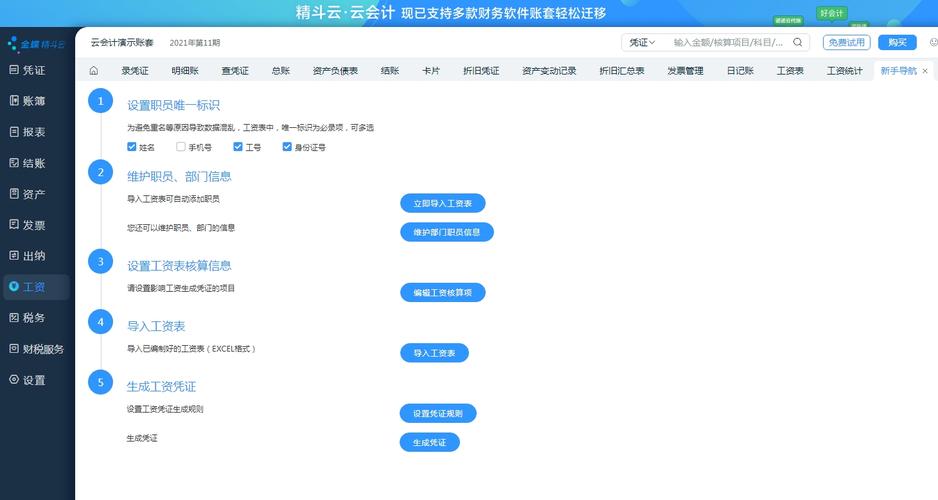The width and height of the screenshot is (938, 500).
Task: Switch to the 资产负债表 tab
Action: (x=335, y=71)
